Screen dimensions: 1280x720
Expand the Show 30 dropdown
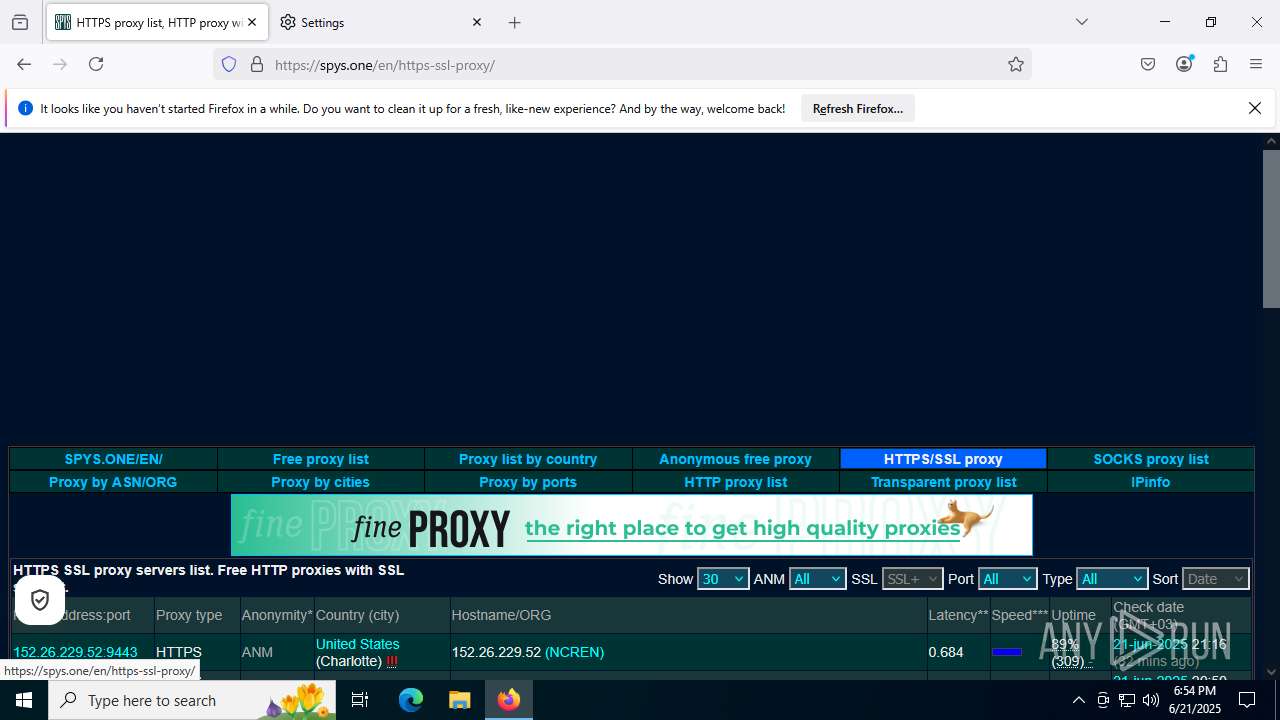click(x=722, y=579)
